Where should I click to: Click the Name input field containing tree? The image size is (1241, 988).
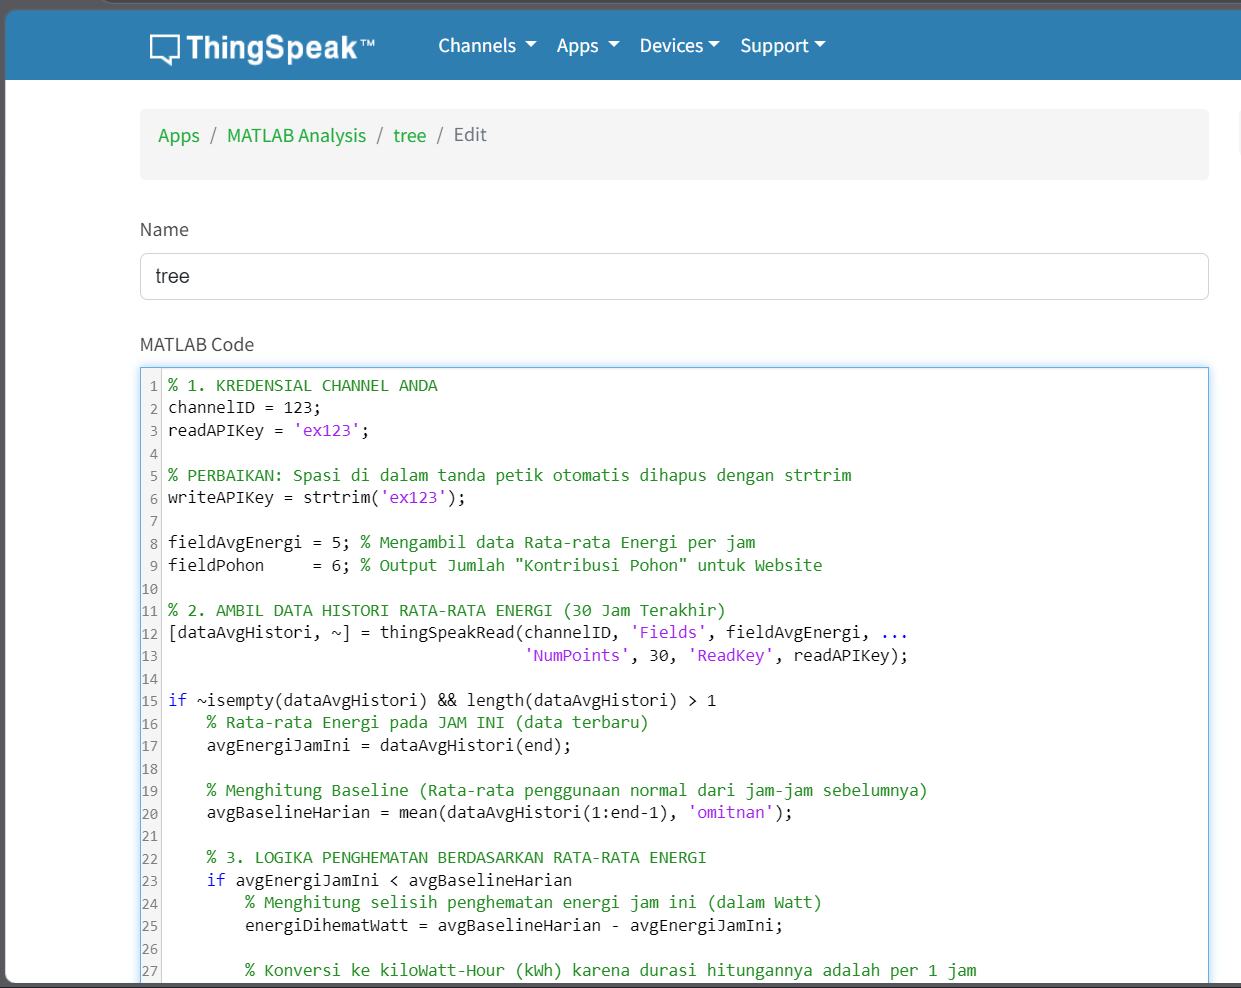point(674,276)
